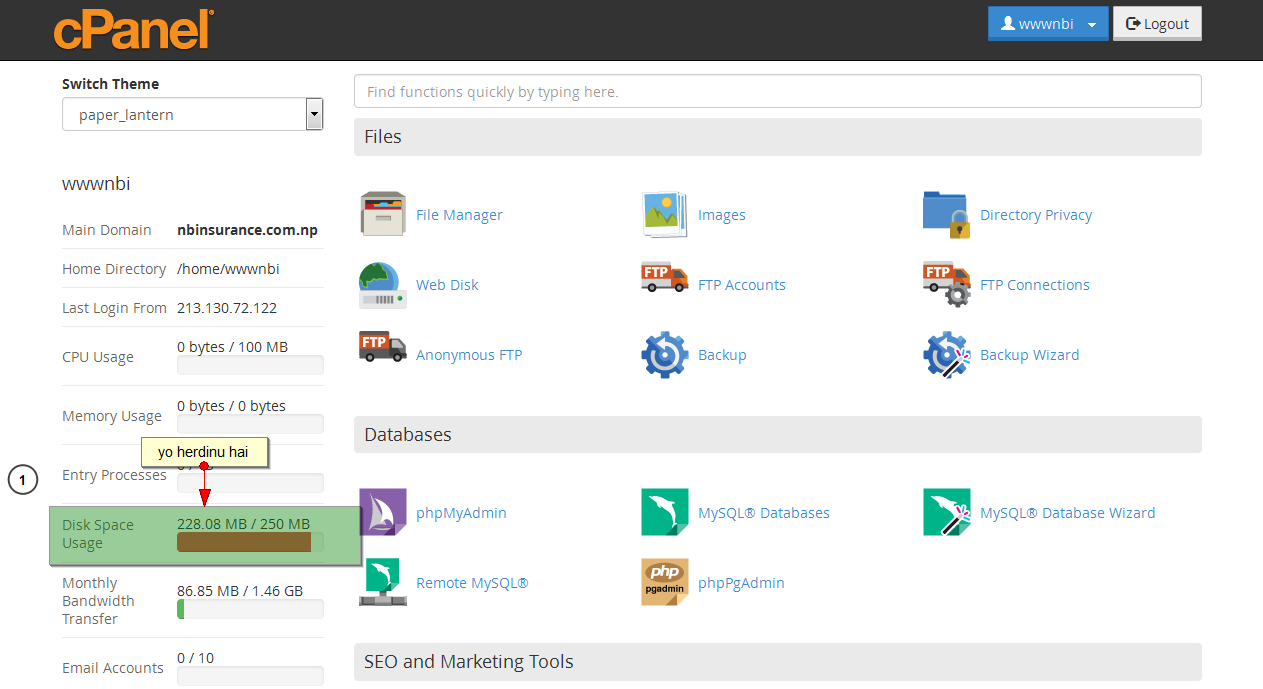The image size is (1263, 689).
Task: Open the MySQL Database Wizard icon
Action: pos(946,513)
